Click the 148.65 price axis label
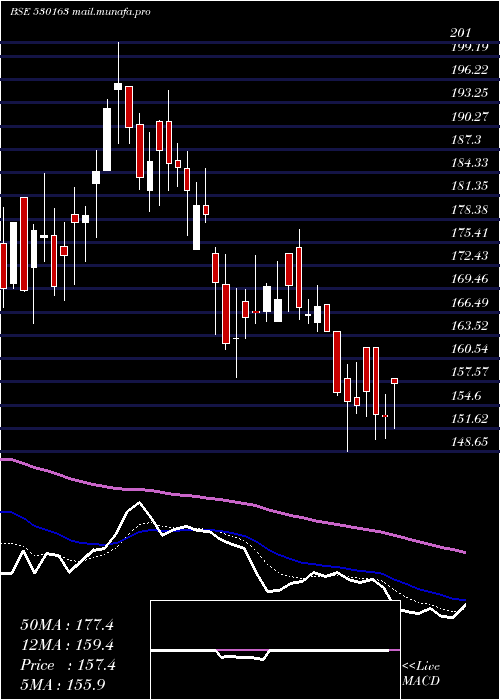Screen dimensions: 500x700 (469, 442)
